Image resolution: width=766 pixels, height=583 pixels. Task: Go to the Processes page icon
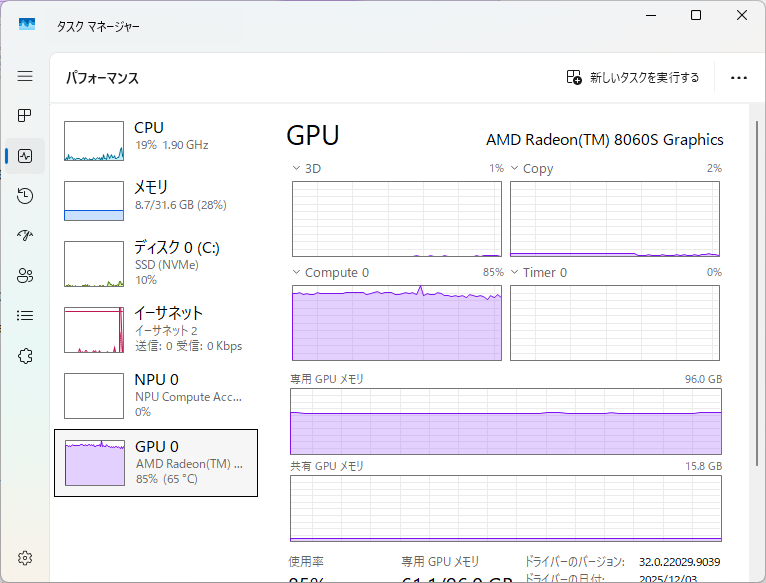click(x=25, y=116)
